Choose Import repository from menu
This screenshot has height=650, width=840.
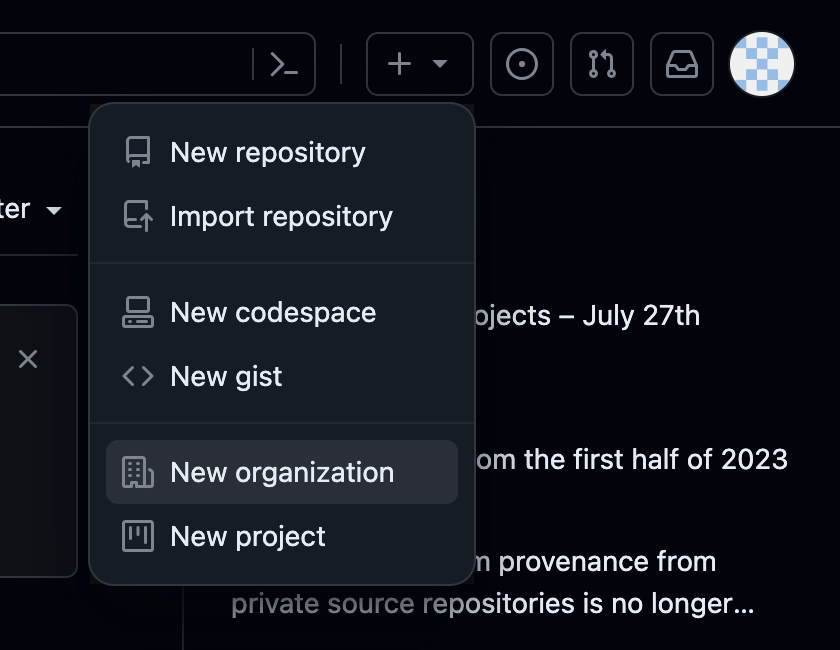coord(281,216)
